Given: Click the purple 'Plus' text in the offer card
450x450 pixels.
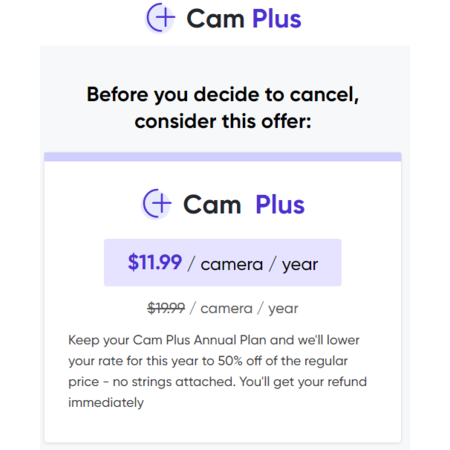Looking at the screenshot, I should pos(280,205).
